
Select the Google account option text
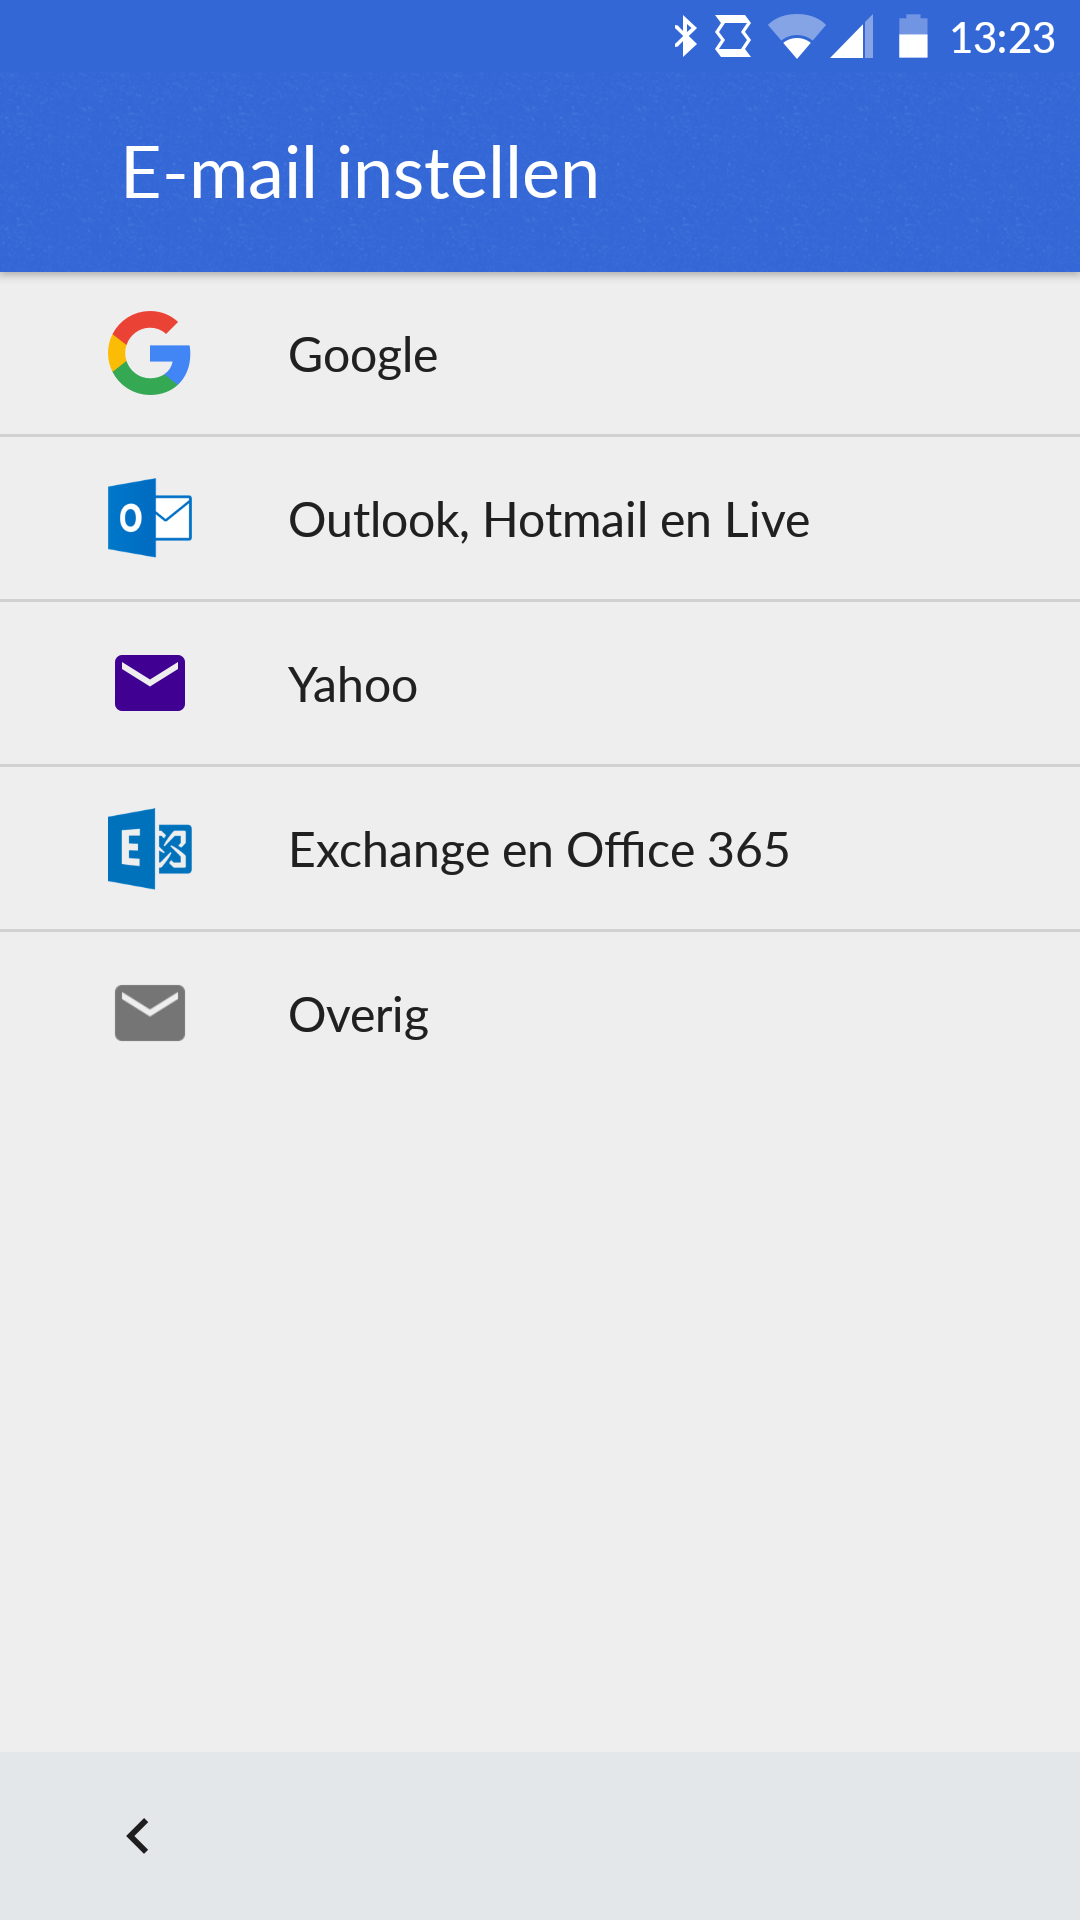363,355
